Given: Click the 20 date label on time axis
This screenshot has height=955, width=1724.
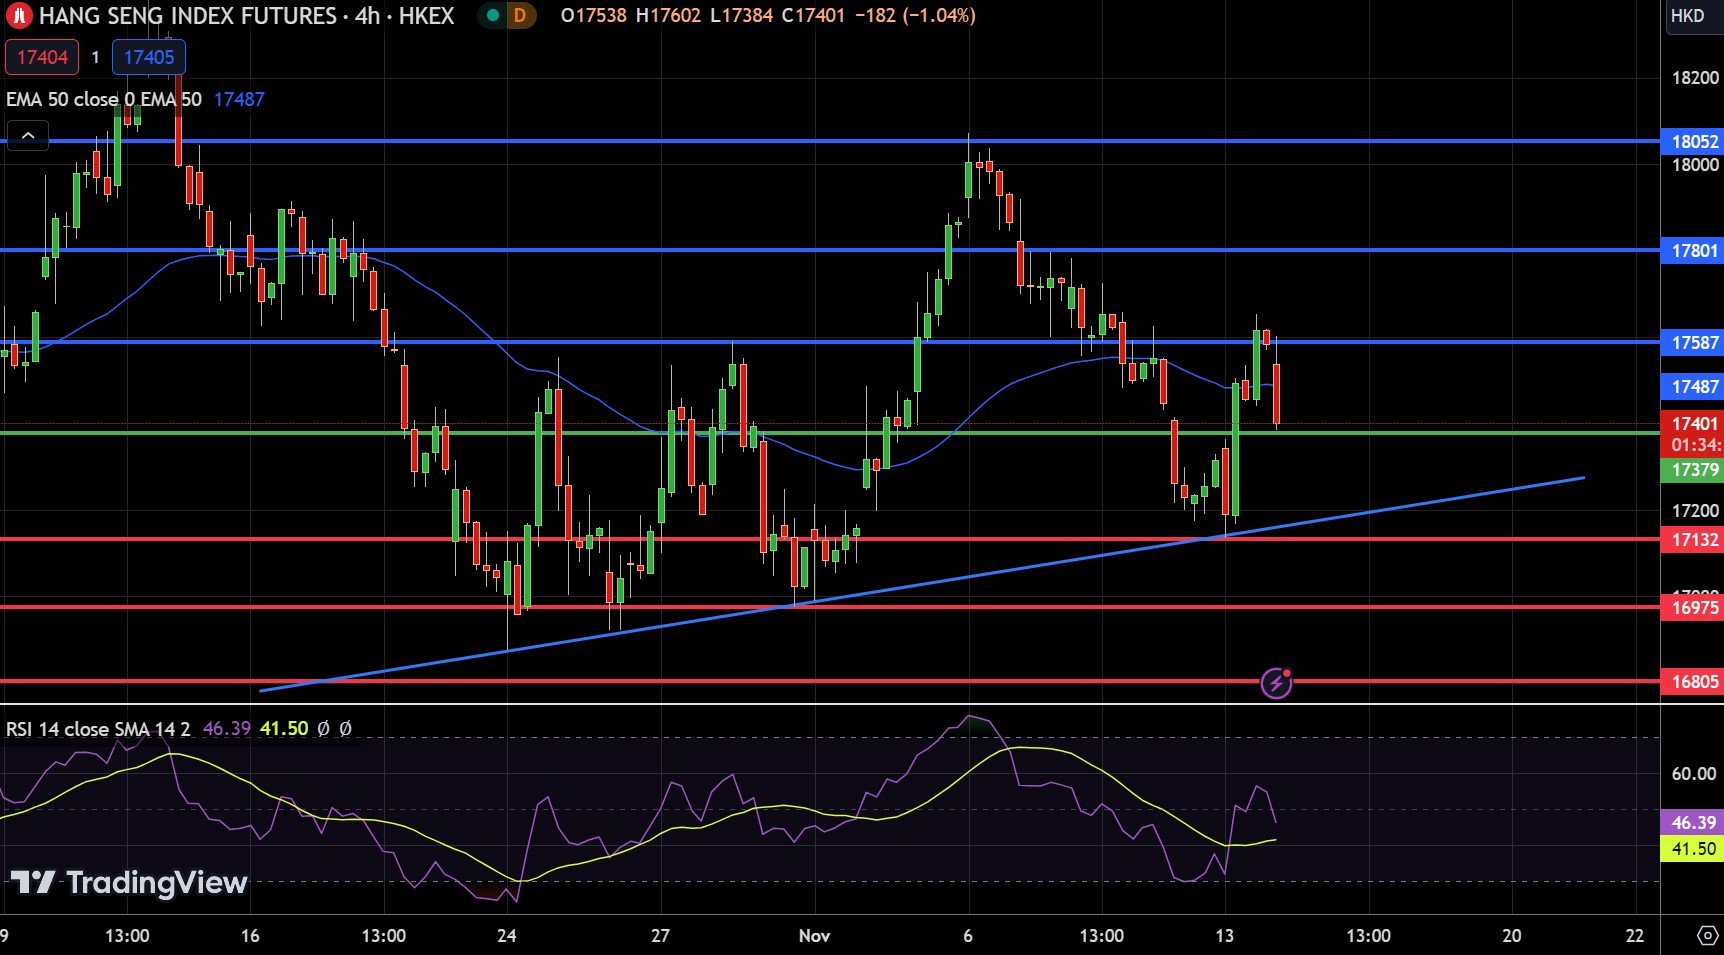Looking at the screenshot, I should click(1512, 936).
